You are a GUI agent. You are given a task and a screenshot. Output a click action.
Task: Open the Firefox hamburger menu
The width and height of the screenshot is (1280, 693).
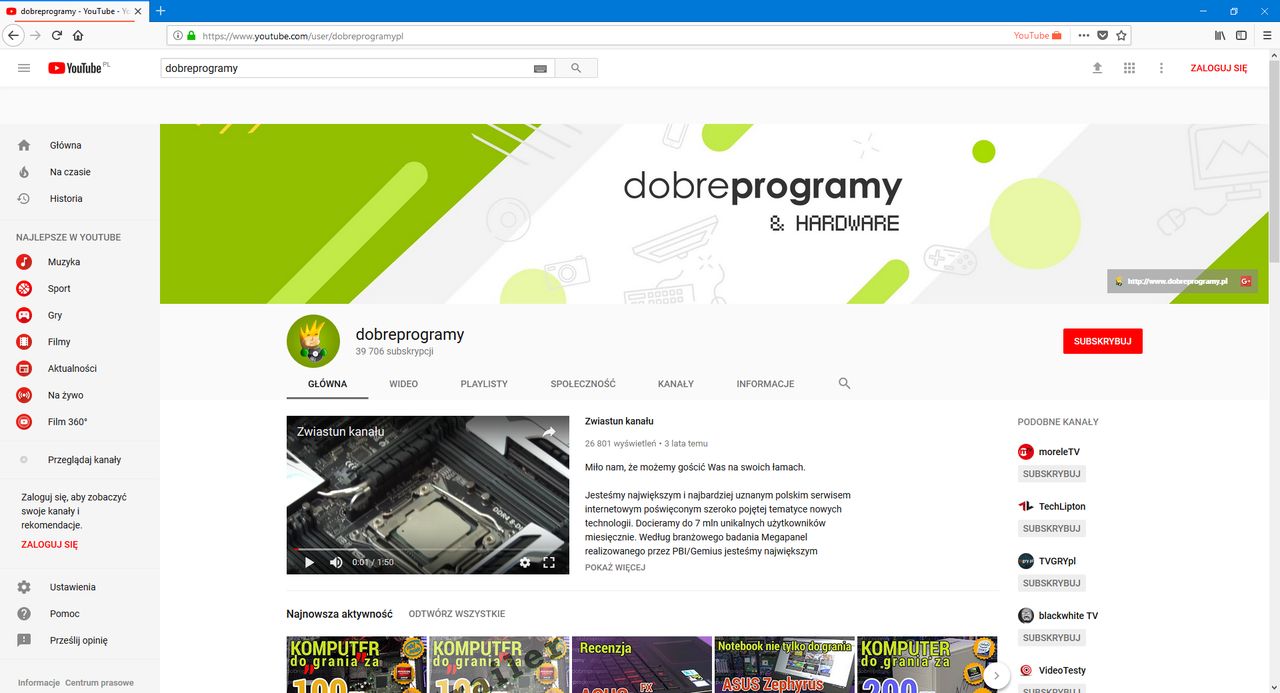(x=1267, y=35)
